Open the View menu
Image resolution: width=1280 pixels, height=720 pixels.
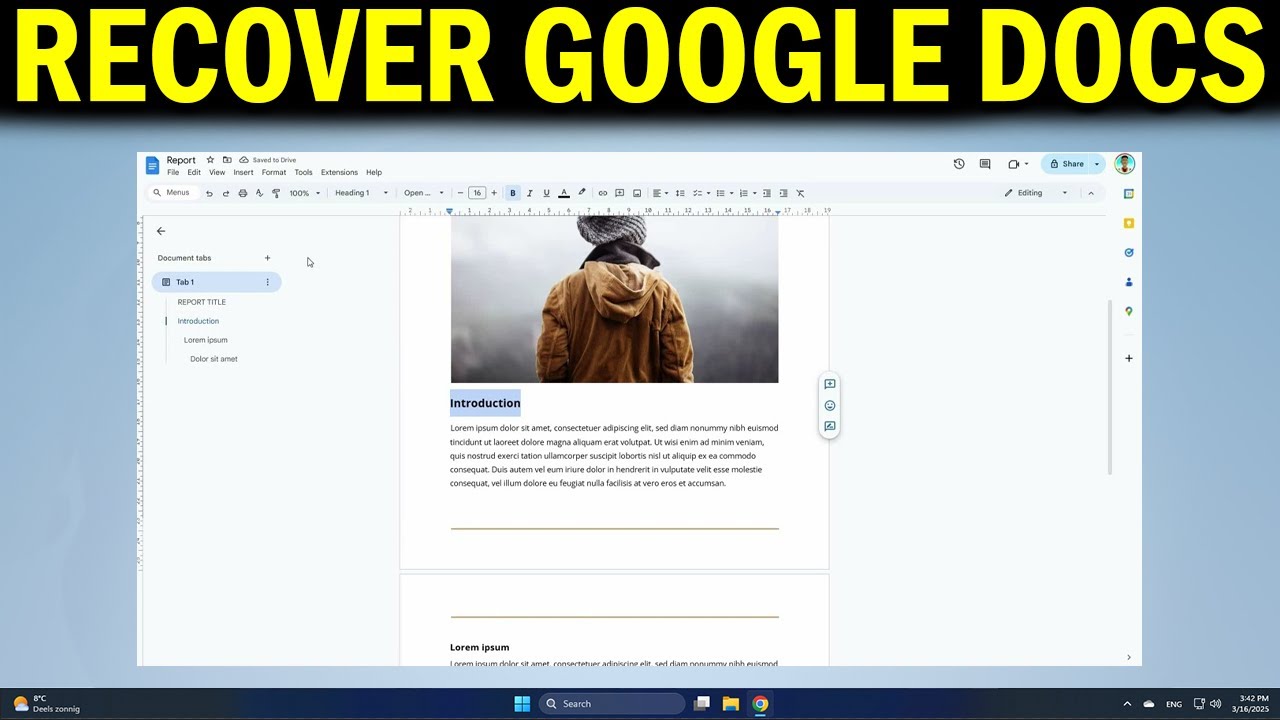pyautogui.click(x=217, y=172)
